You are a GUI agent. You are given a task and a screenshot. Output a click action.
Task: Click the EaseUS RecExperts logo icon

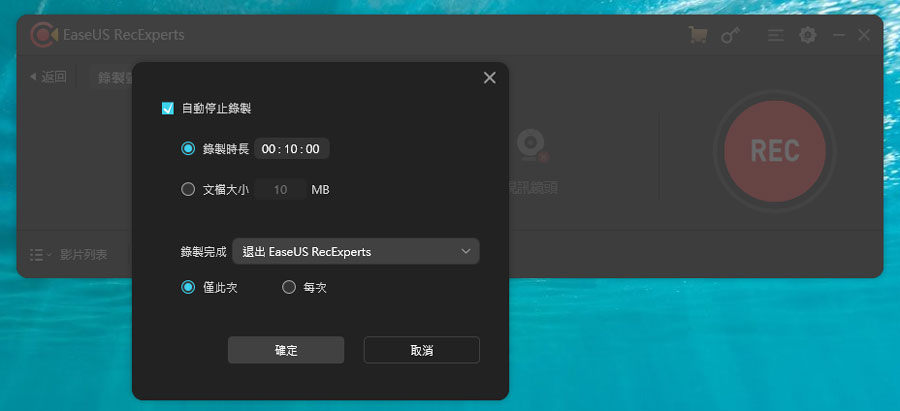point(44,35)
